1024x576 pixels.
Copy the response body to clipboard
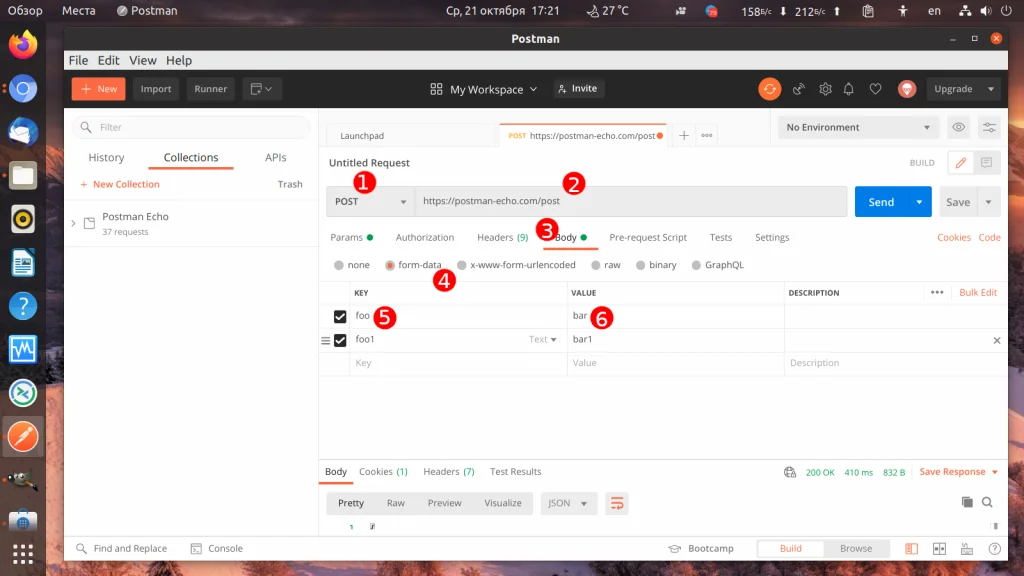967,502
